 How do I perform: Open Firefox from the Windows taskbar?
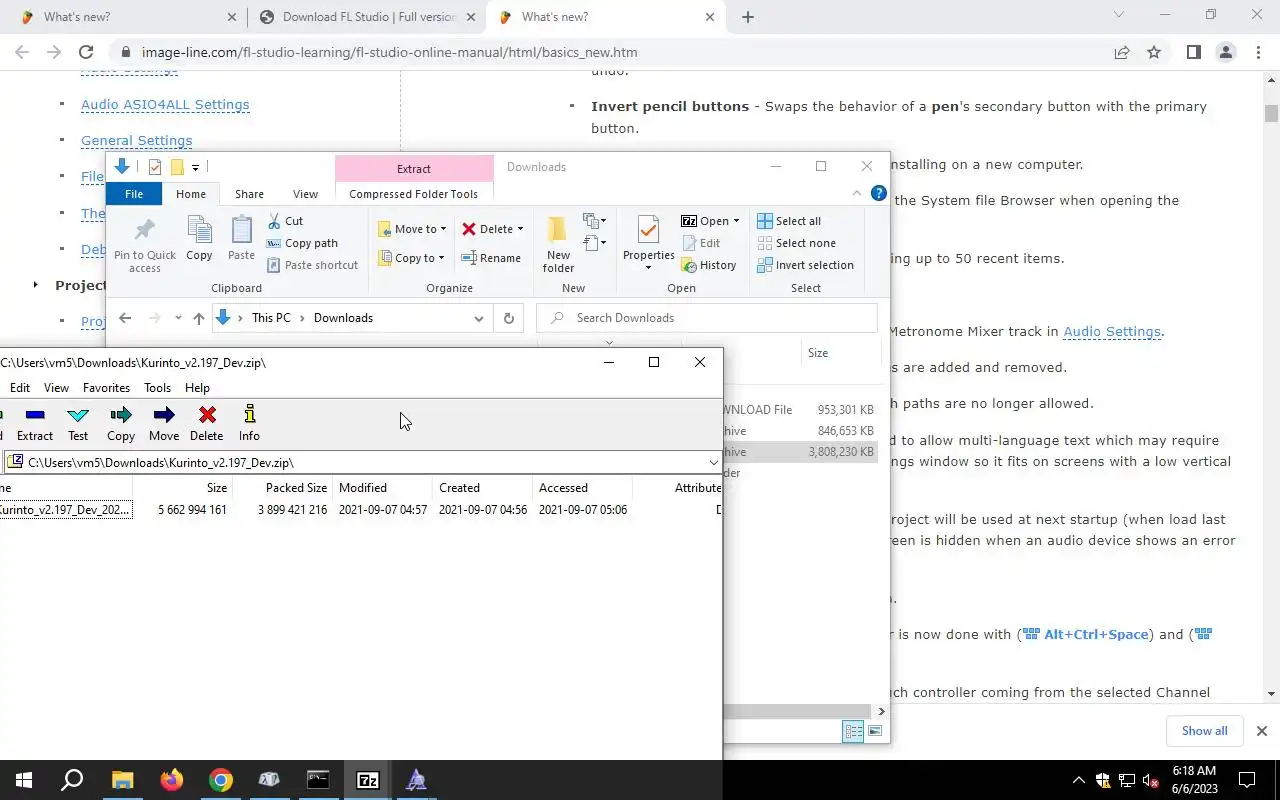point(172,780)
